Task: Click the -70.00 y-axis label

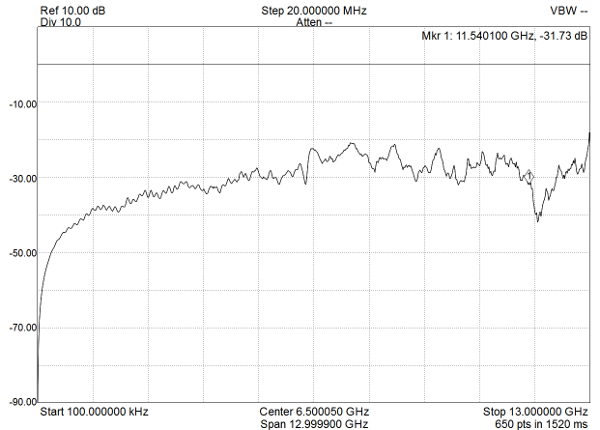Action: click(23, 328)
